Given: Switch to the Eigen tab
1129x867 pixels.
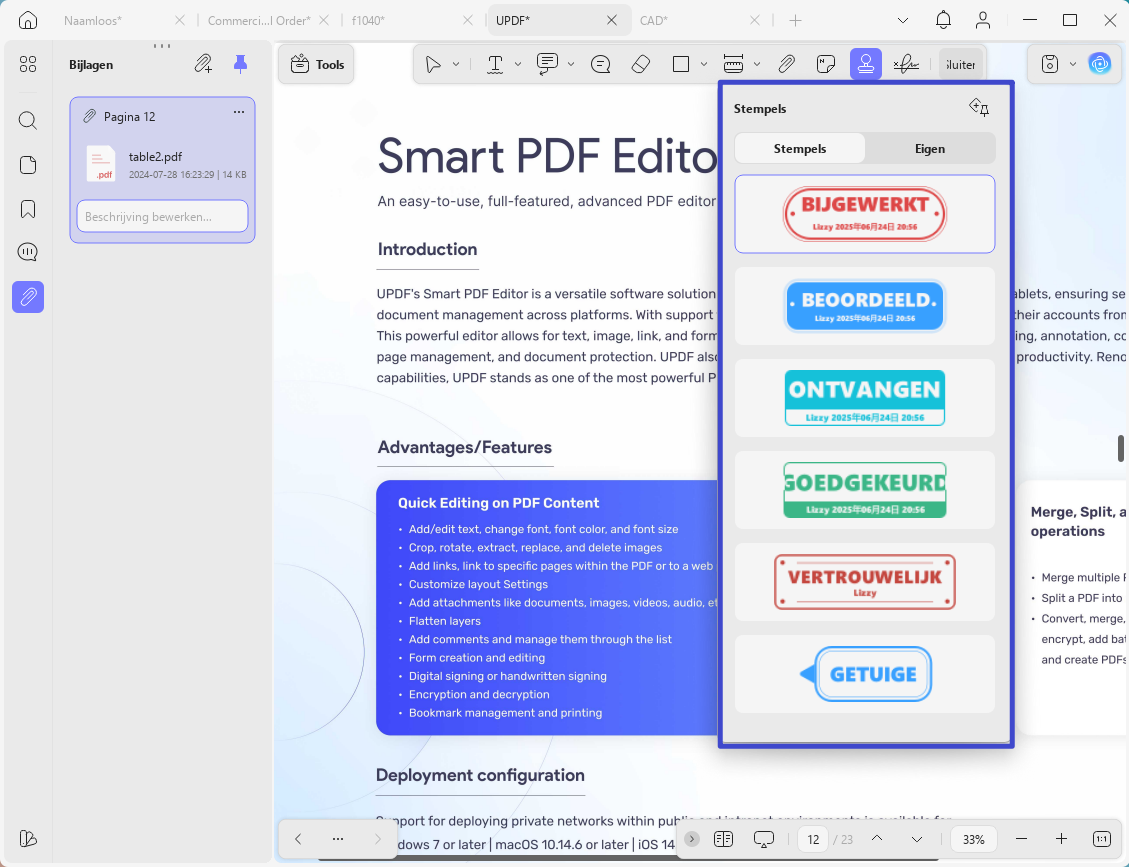Looking at the screenshot, I should tap(930, 148).
